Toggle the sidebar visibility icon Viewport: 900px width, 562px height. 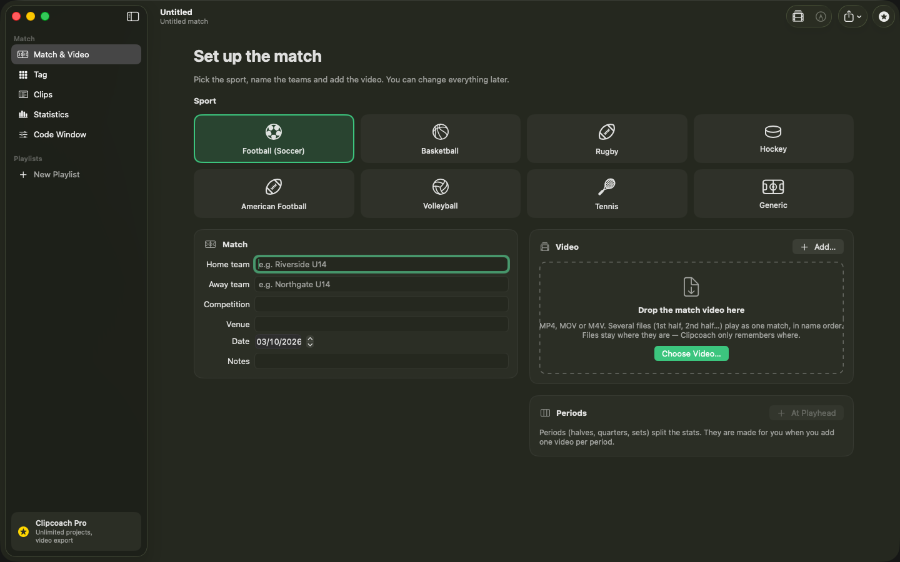coord(133,17)
